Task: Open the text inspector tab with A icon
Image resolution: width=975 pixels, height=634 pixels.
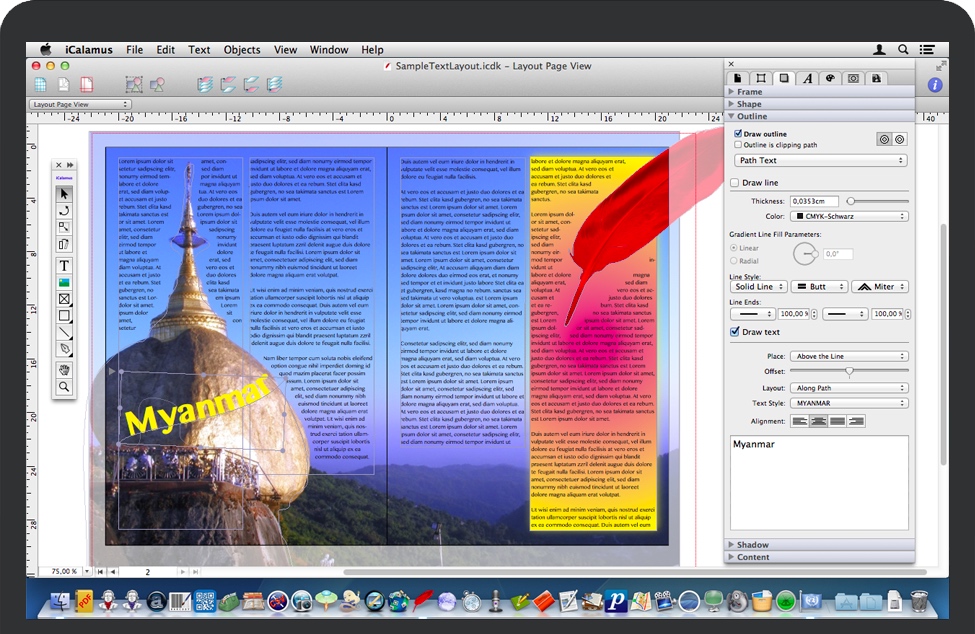Action: (x=807, y=78)
